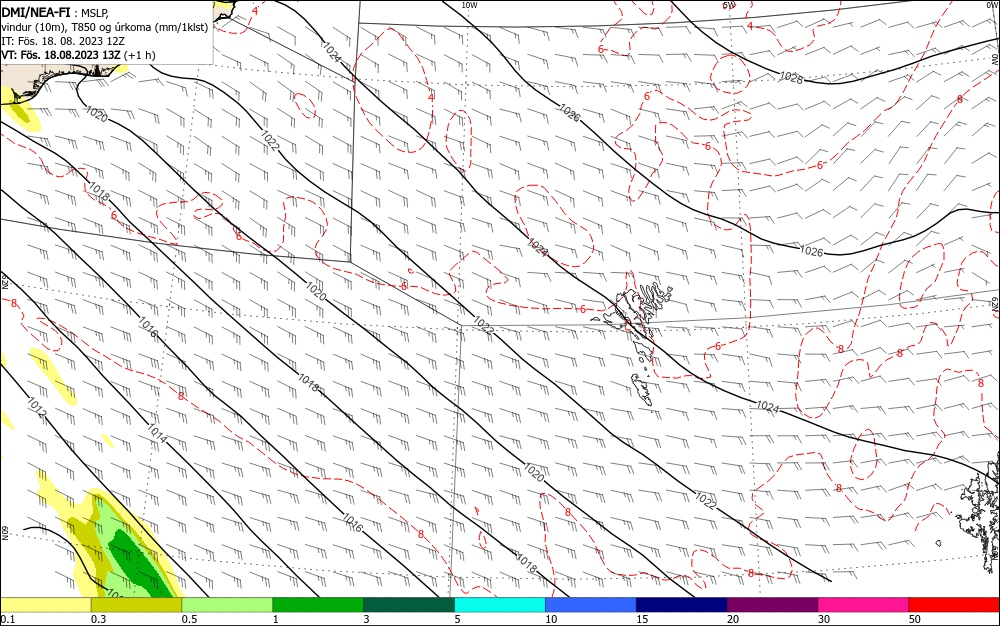
Task: Click the 1014 isobar label
Action: click(157, 433)
